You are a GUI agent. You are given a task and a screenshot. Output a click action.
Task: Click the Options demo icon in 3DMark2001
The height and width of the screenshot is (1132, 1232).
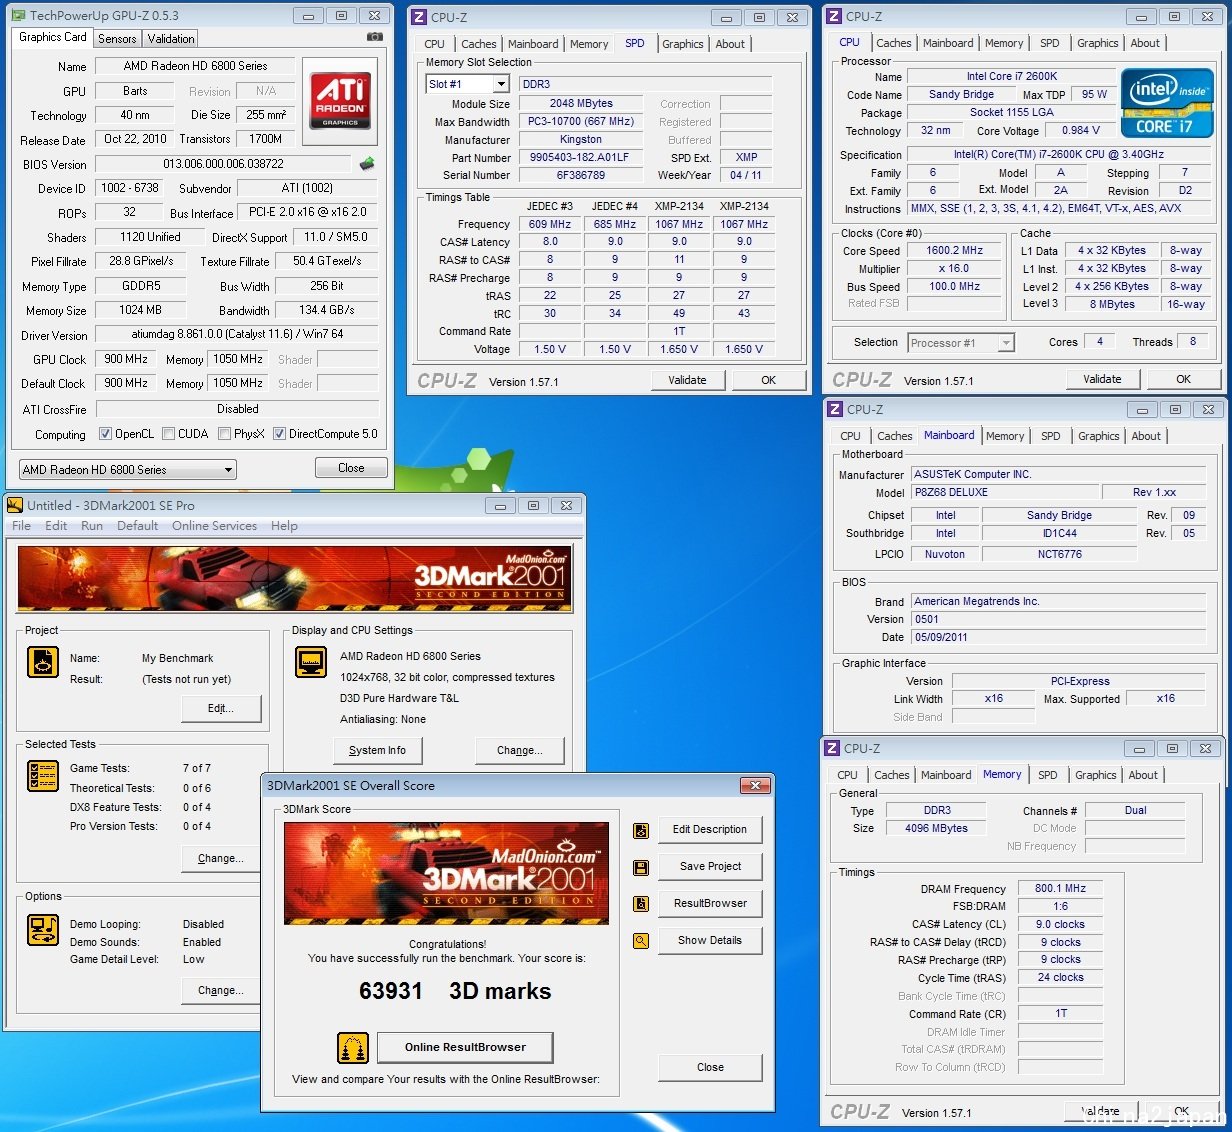(43, 929)
